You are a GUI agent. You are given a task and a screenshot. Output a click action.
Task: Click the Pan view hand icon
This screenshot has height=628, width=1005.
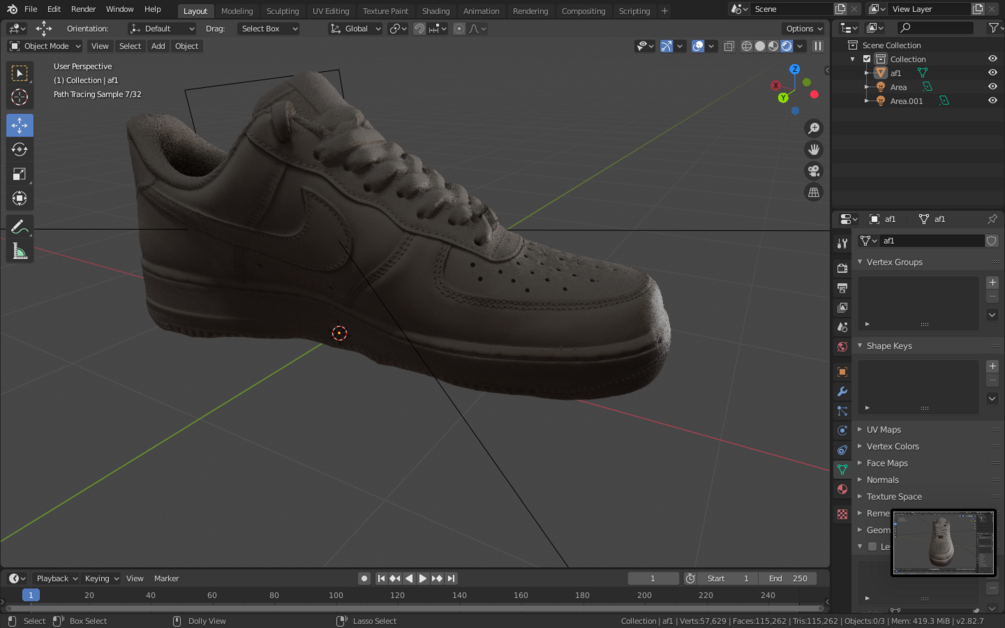[x=813, y=149]
